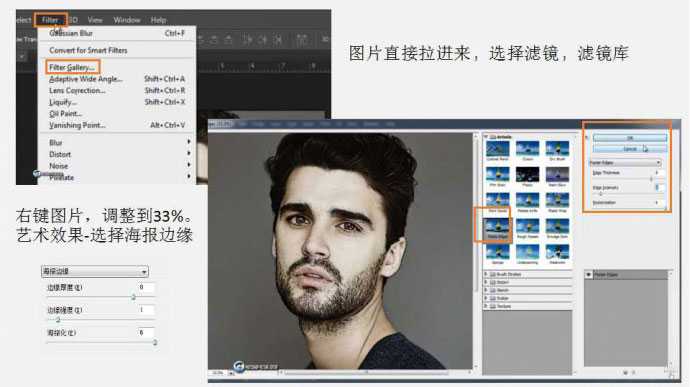Choose the Neon Glow filter thumbnail
This screenshot has width=690, height=387.
(558, 175)
